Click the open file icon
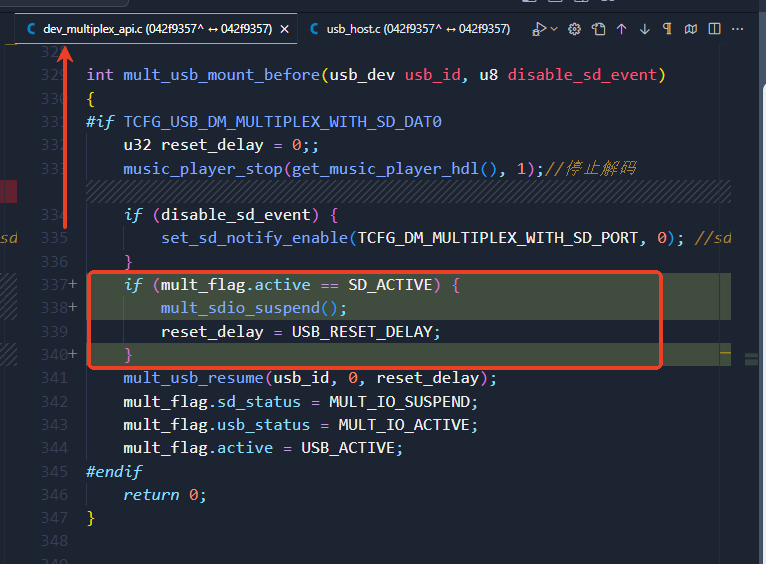Screen dimensions: 766x564 pos(598,29)
